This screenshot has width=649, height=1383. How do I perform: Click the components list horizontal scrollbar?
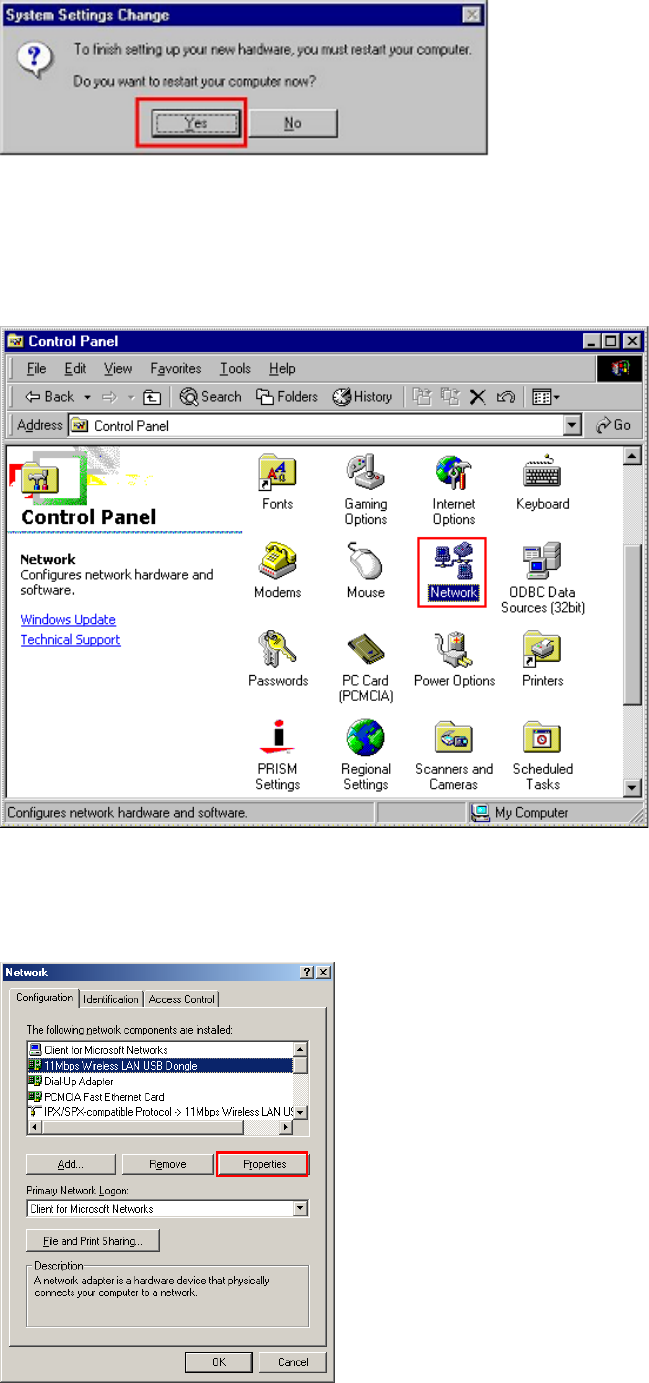160,1127
